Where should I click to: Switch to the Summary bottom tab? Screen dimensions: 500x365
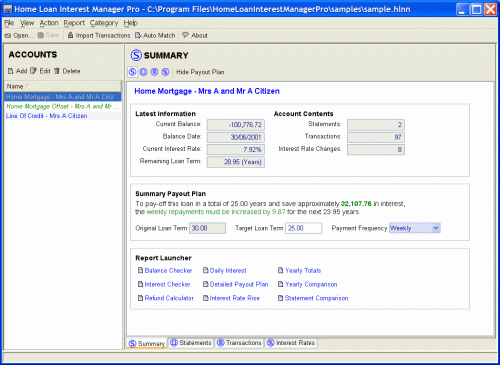click(147, 343)
